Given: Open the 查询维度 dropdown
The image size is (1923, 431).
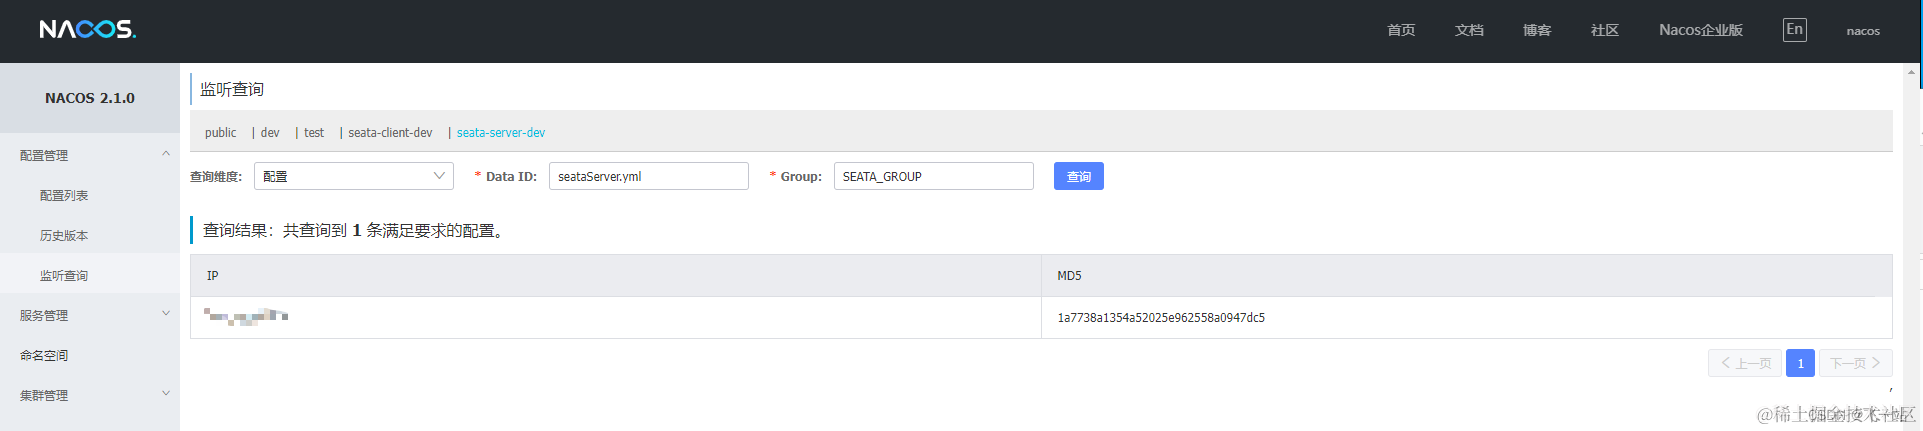Looking at the screenshot, I should tap(354, 176).
